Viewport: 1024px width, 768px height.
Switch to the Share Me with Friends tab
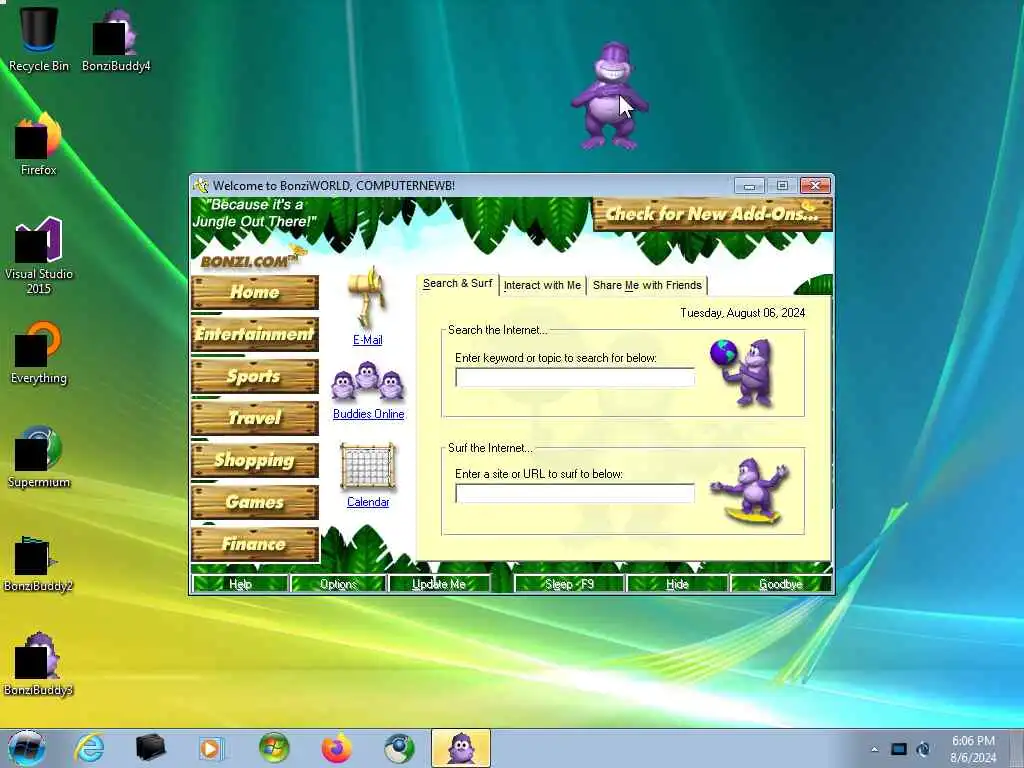647,285
